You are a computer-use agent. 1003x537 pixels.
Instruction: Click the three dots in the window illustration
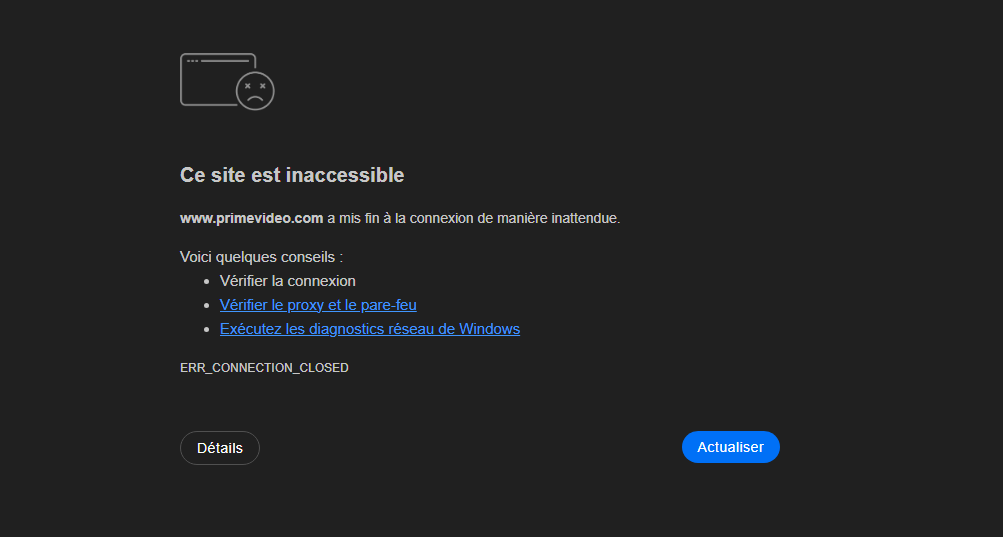pyautogui.click(x=192, y=61)
